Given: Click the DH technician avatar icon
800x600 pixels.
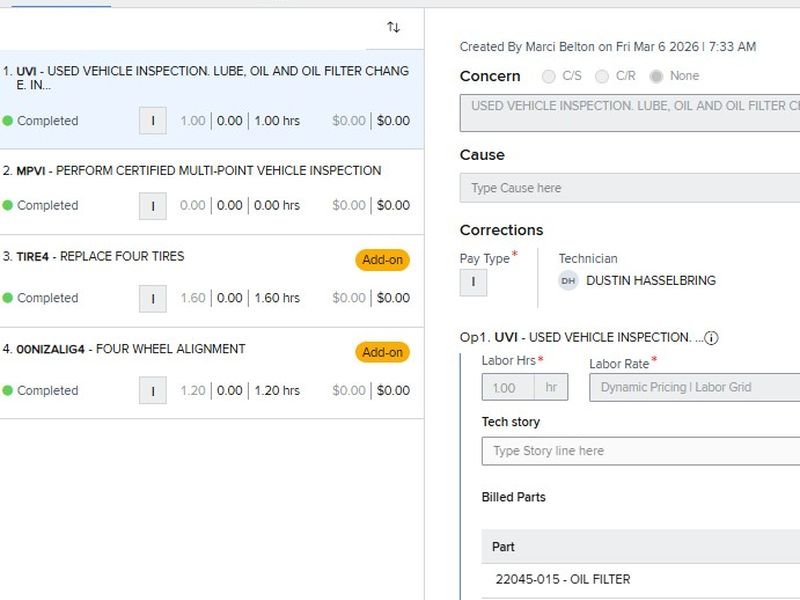Looking at the screenshot, I should (x=568, y=281).
